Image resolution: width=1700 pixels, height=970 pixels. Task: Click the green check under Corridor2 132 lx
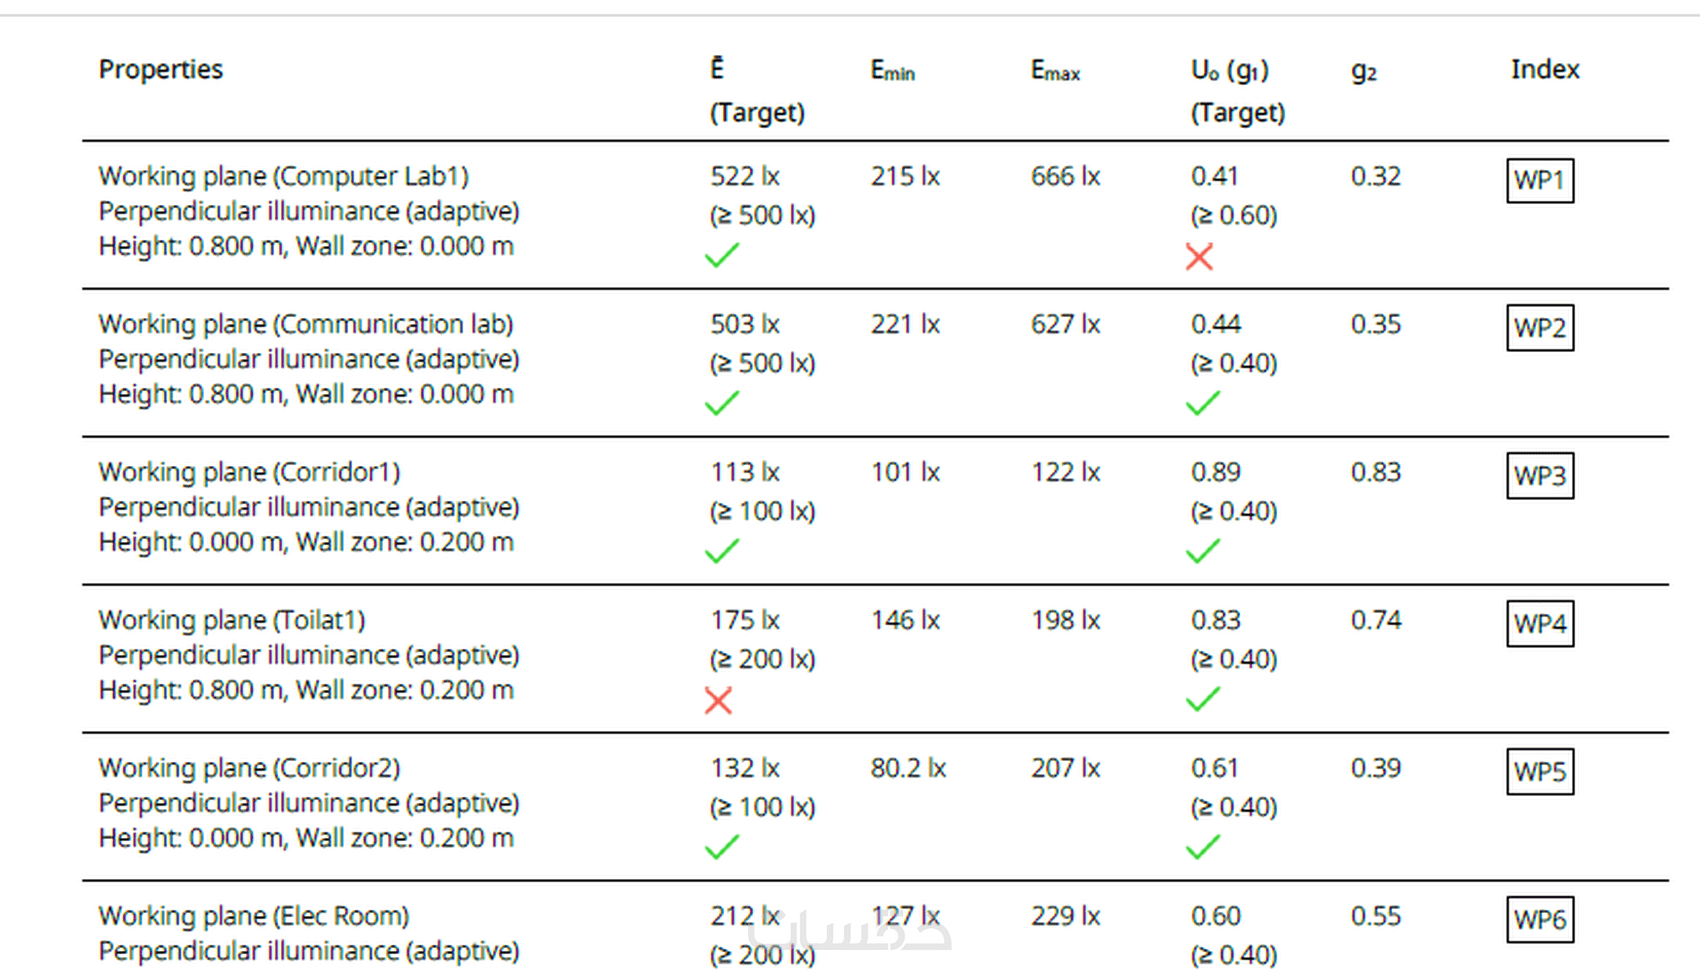[x=721, y=847]
